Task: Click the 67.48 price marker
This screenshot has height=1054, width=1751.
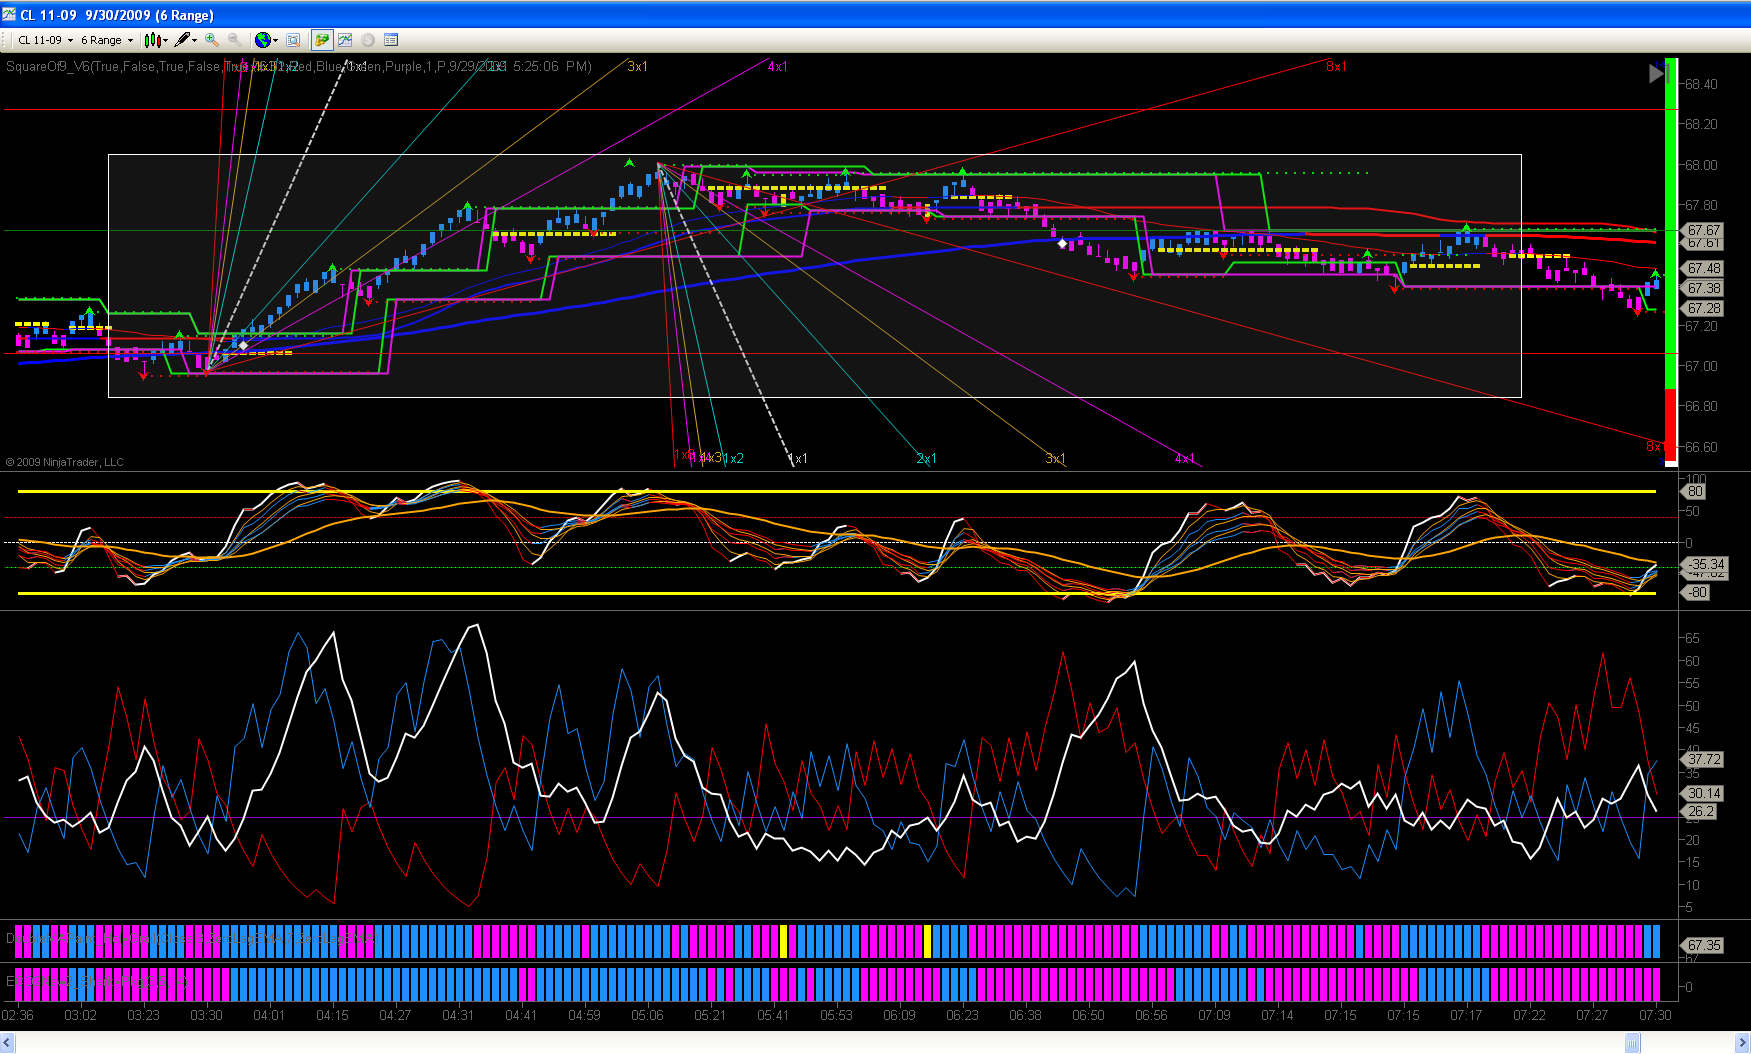Action: coord(1704,268)
